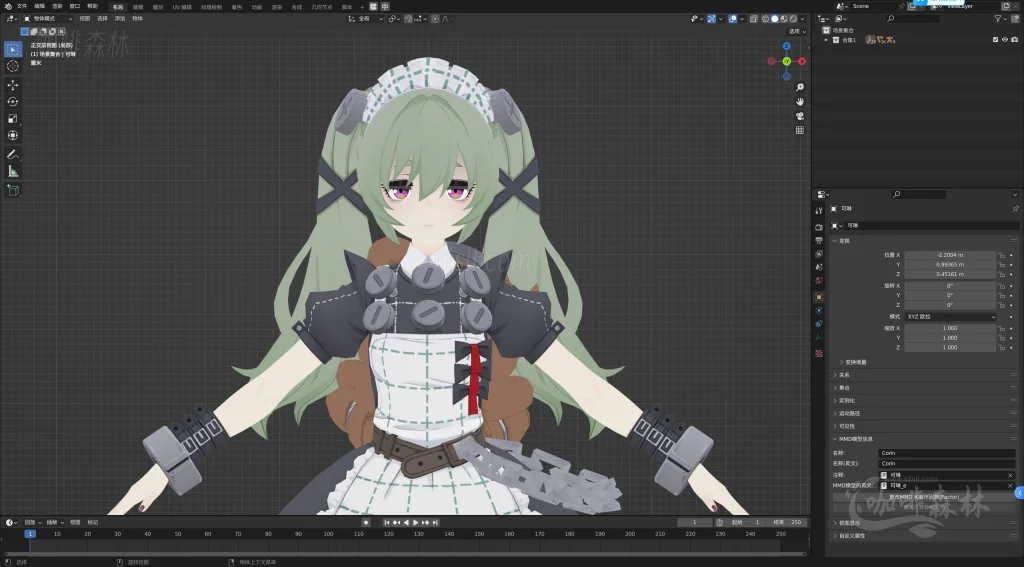Open the Physics properties tab
1024x567 pixels.
(819, 310)
